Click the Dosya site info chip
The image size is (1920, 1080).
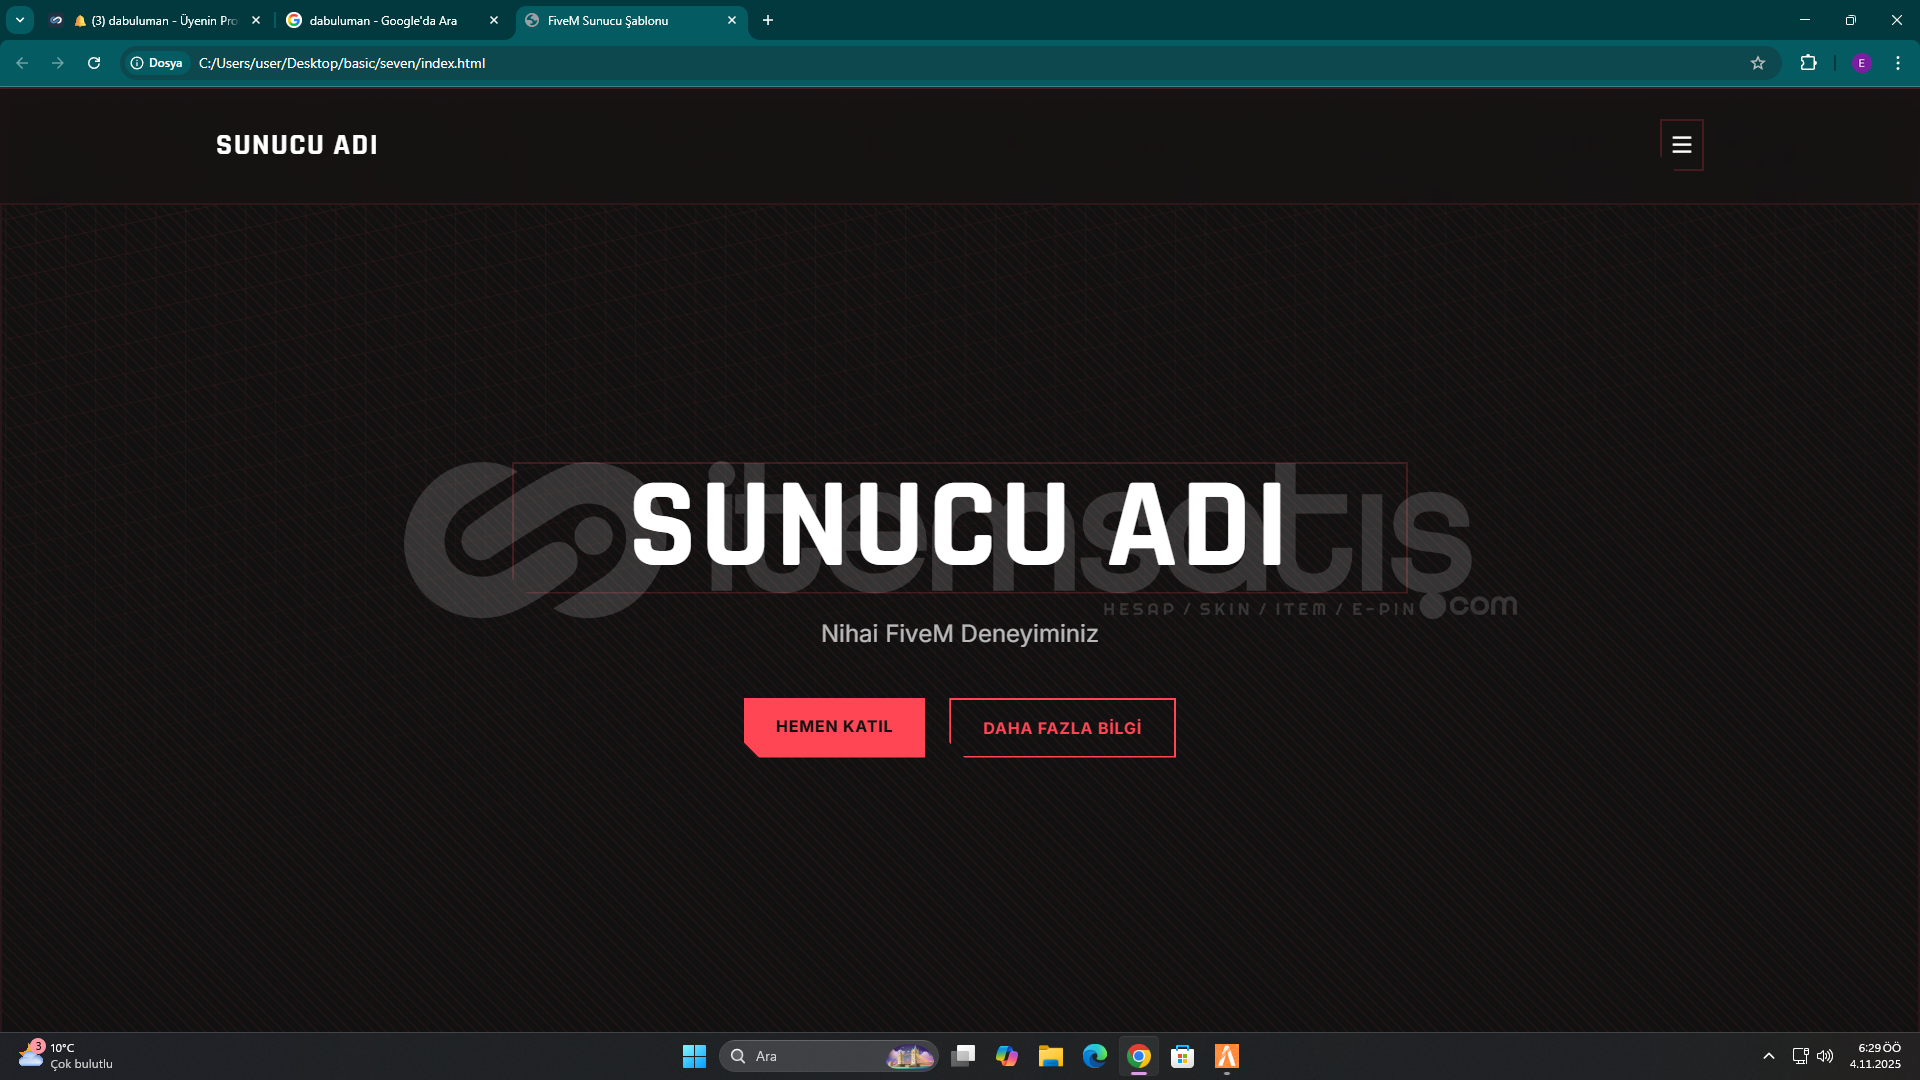pos(157,63)
